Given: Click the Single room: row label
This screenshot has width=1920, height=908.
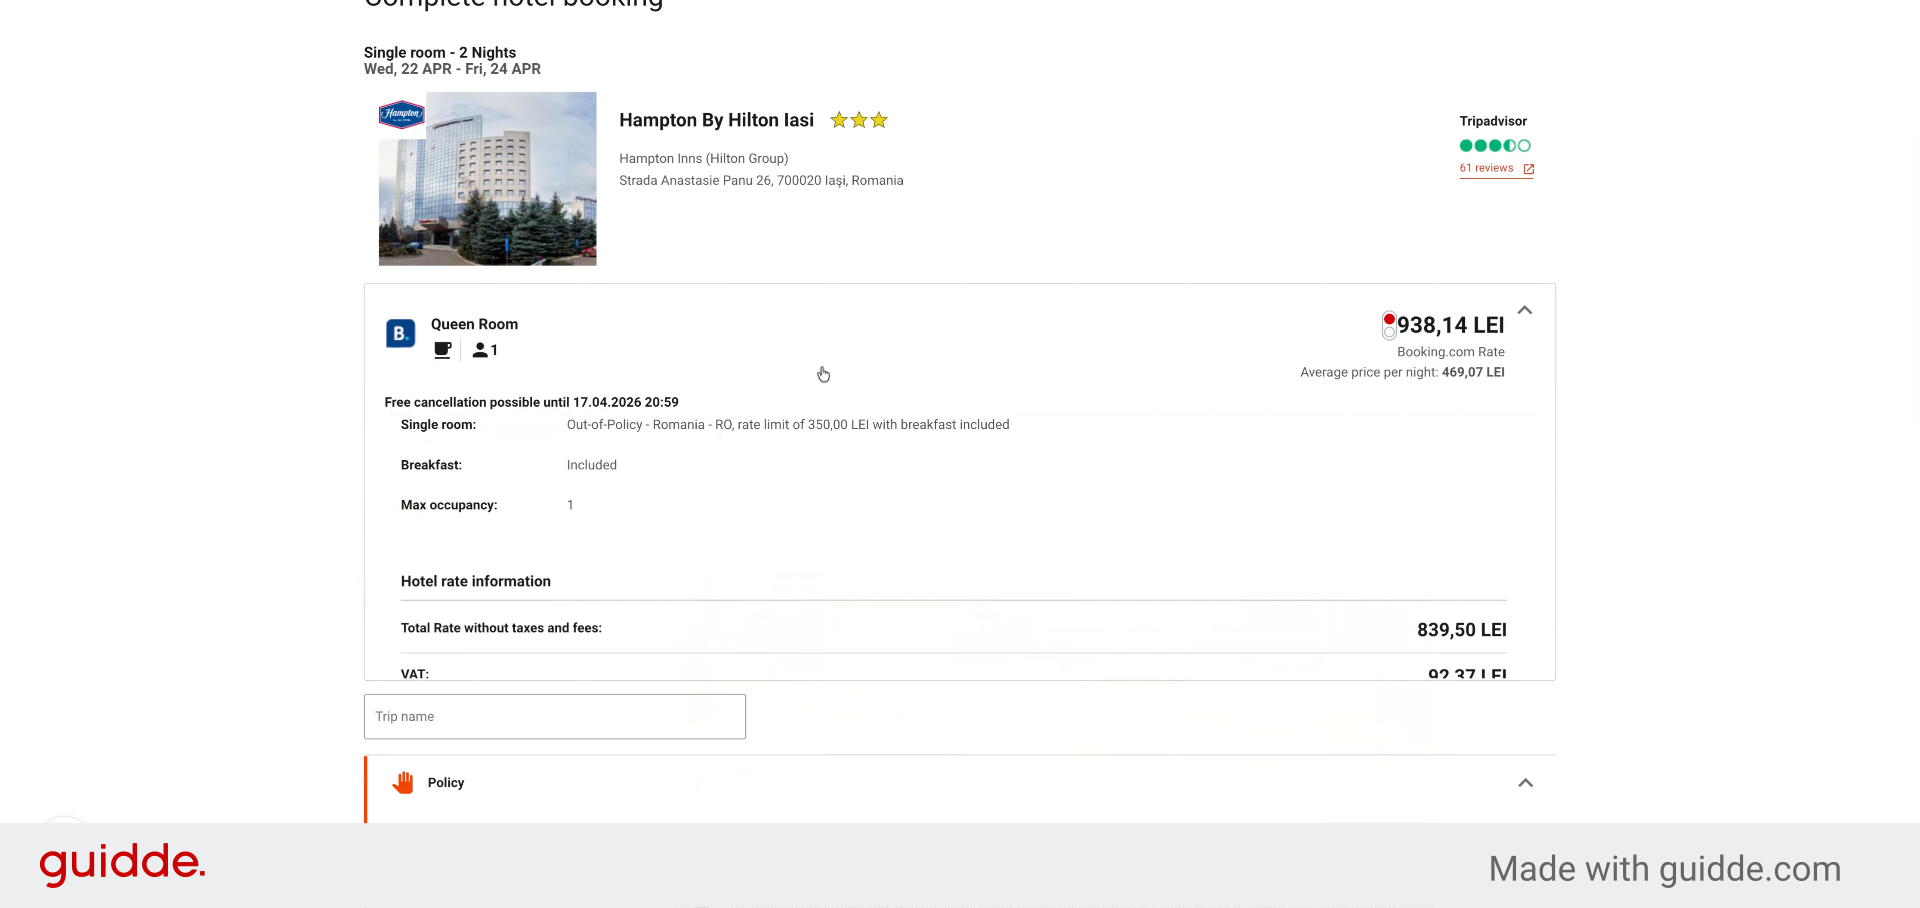Looking at the screenshot, I should pyautogui.click(x=438, y=425).
